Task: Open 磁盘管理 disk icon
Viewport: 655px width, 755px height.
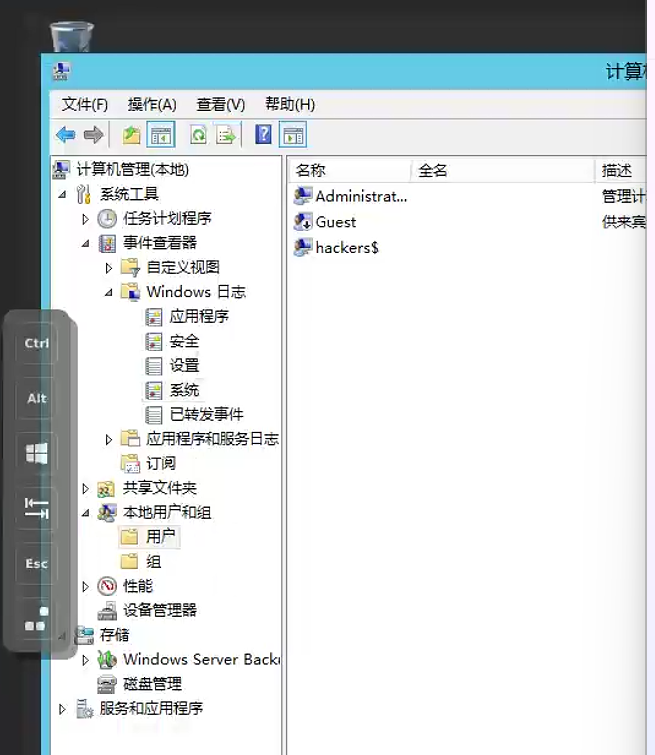Action: coord(107,684)
